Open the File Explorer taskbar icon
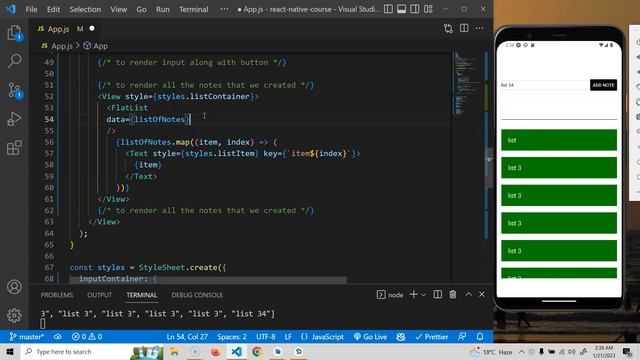The image size is (640, 360). [x=174, y=351]
